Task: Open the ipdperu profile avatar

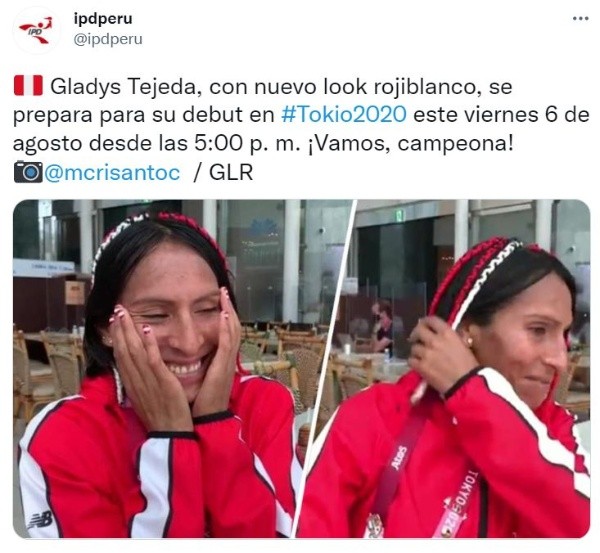Action: point(35,30)
